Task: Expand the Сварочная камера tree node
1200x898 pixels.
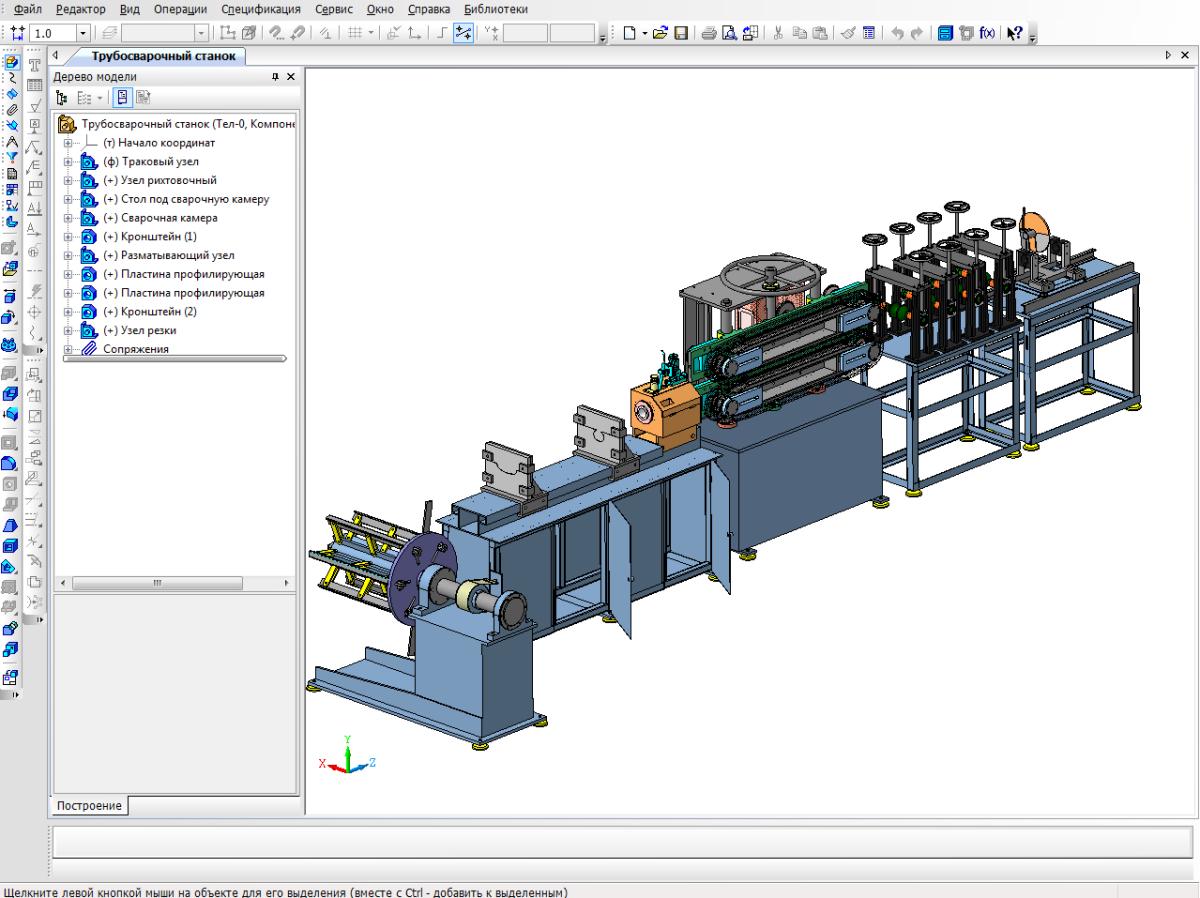Action: [x=68, y=218]
